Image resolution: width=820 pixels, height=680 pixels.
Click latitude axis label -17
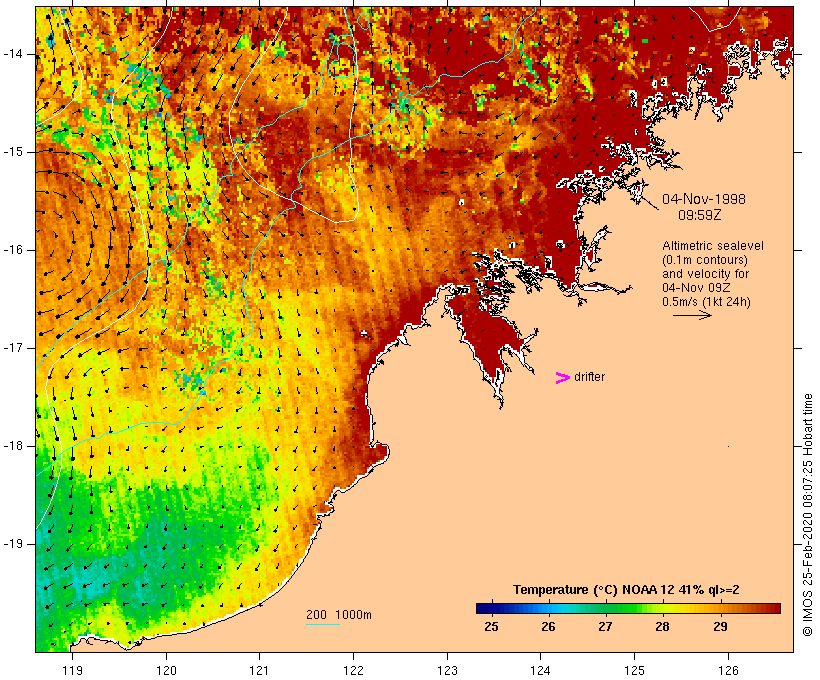tap(13, 348)
